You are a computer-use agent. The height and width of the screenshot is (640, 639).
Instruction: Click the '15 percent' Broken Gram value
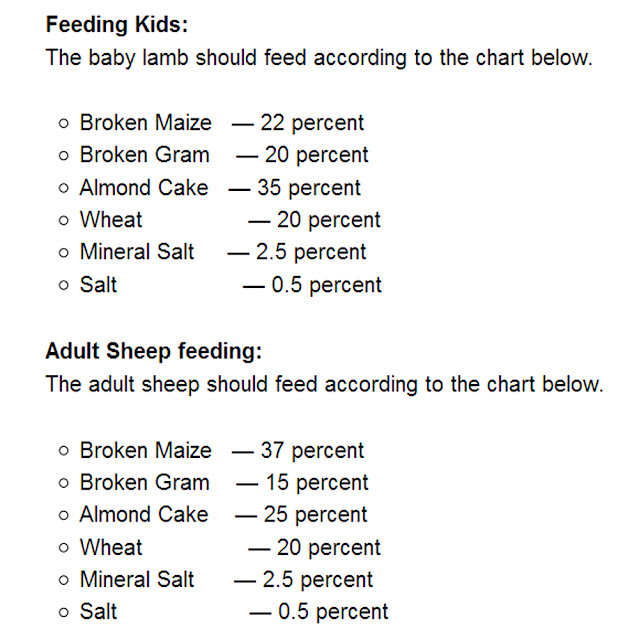tap(317, 483)
